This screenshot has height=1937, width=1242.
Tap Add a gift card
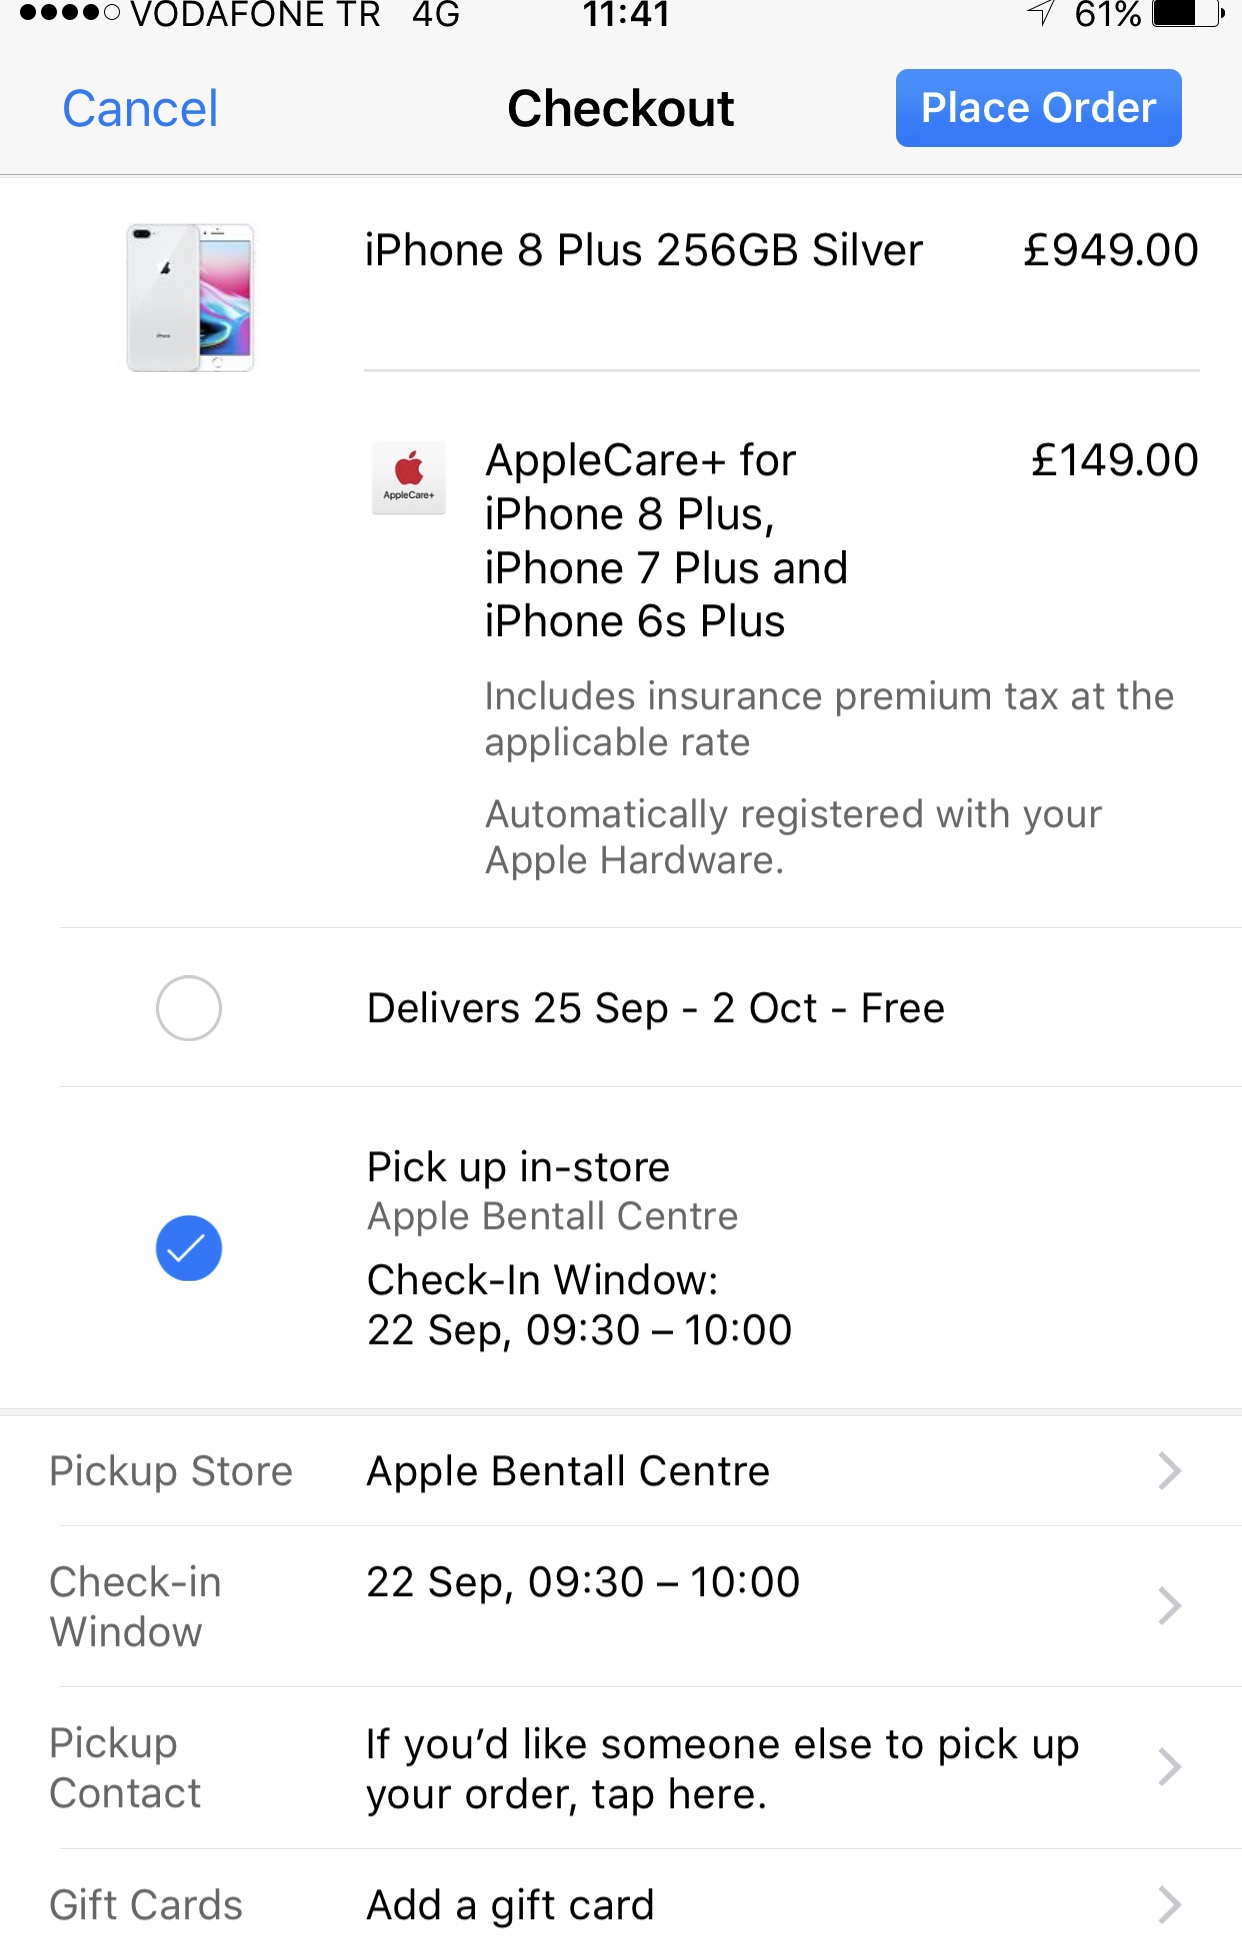pos(510,1904)
